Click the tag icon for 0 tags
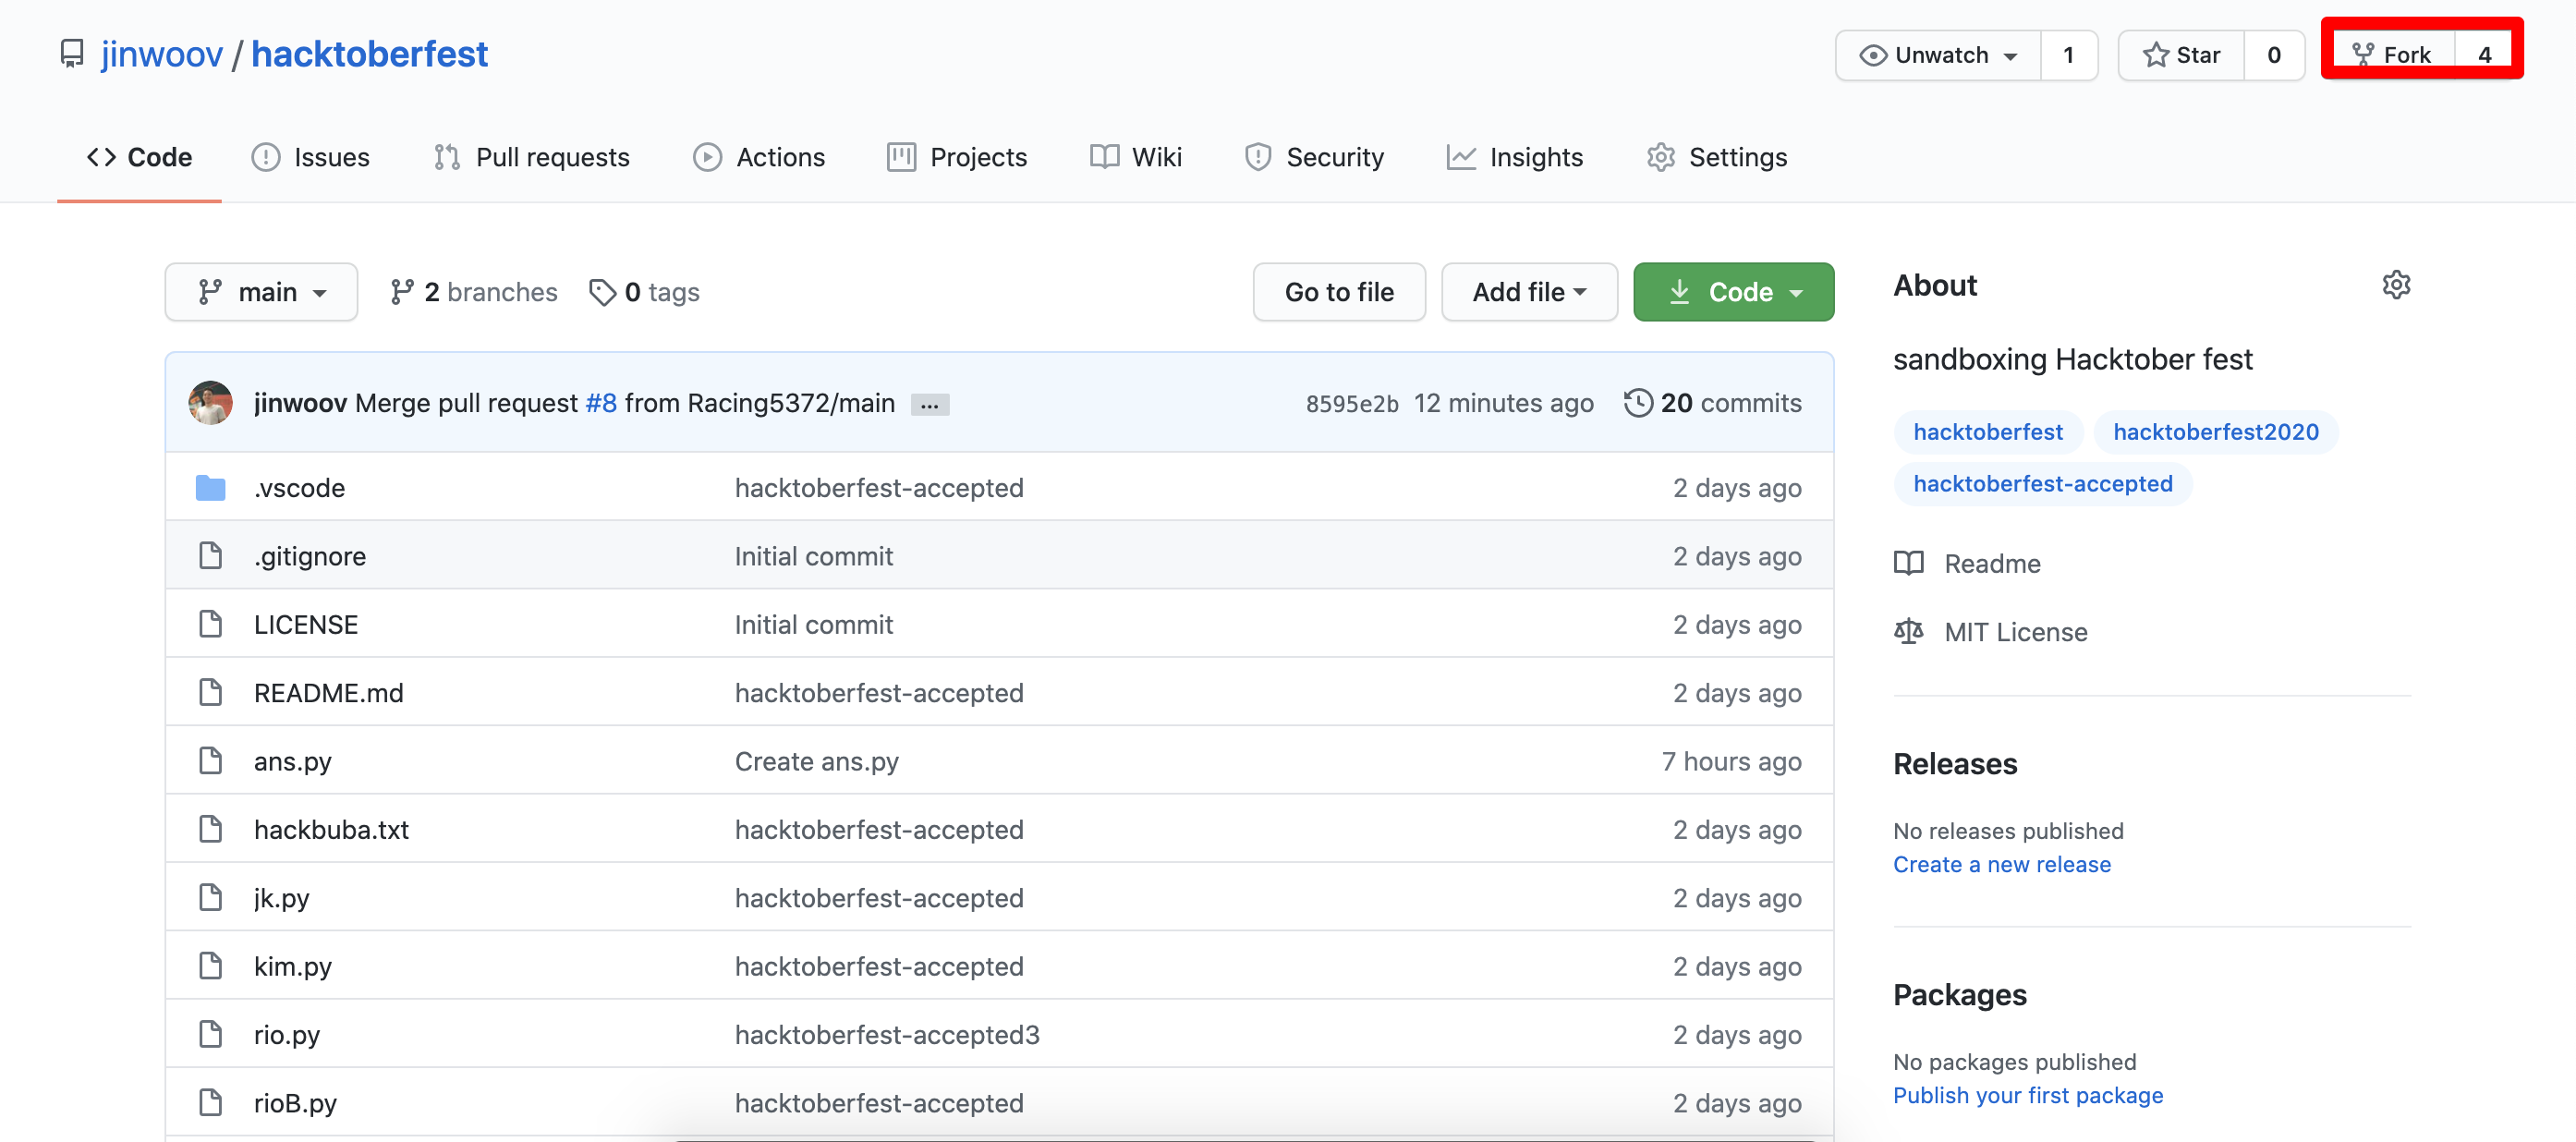 coord(602,292)
